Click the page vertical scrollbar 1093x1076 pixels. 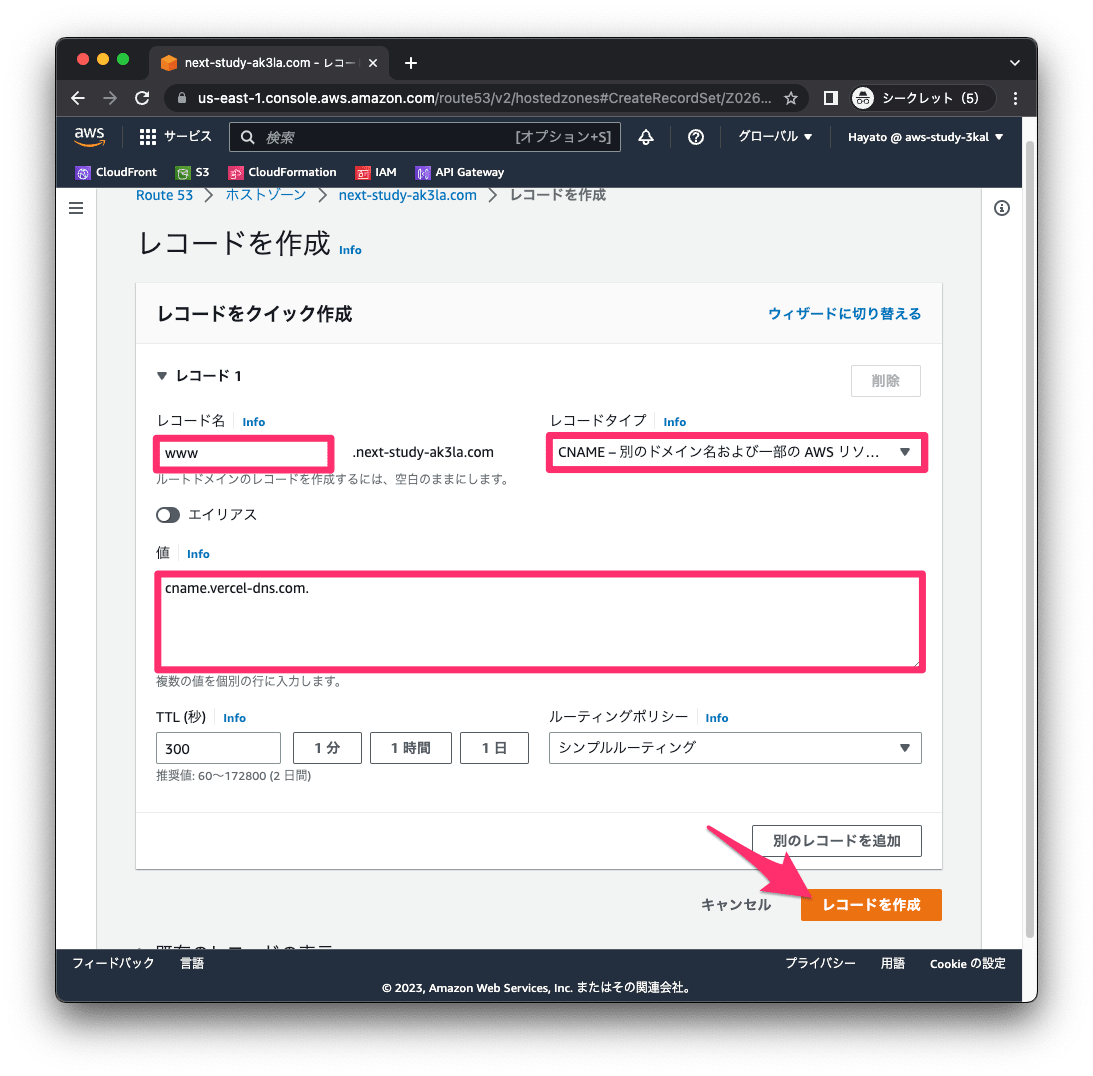coord(1030,539)
